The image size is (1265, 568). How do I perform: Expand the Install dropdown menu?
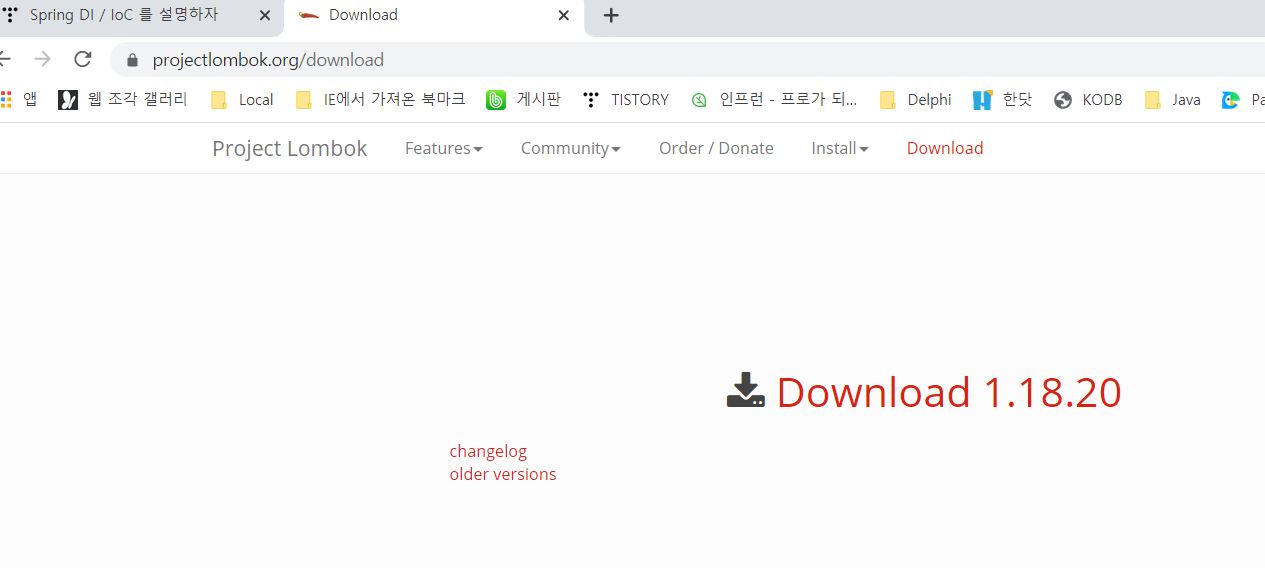(x=840, y=148)
